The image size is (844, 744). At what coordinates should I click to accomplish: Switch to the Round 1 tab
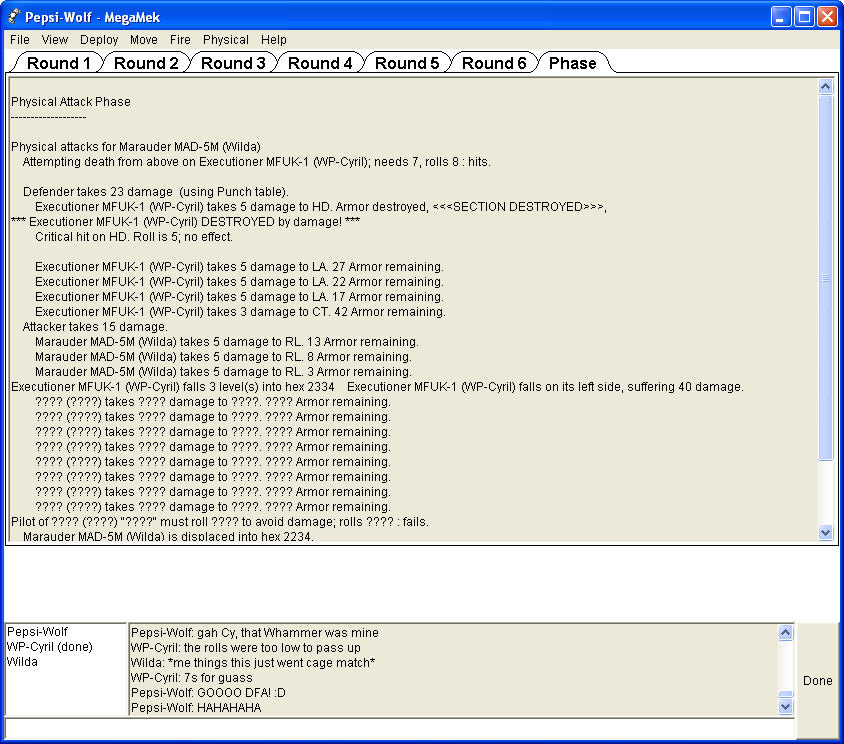[x=58, y=63]
